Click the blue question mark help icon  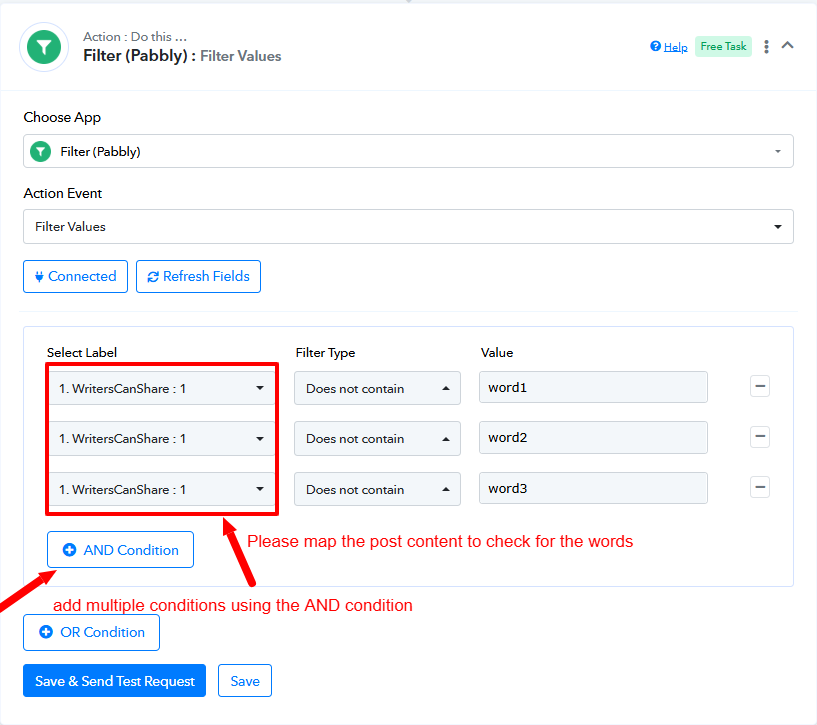pyautogui.click(x=655, y=46)
